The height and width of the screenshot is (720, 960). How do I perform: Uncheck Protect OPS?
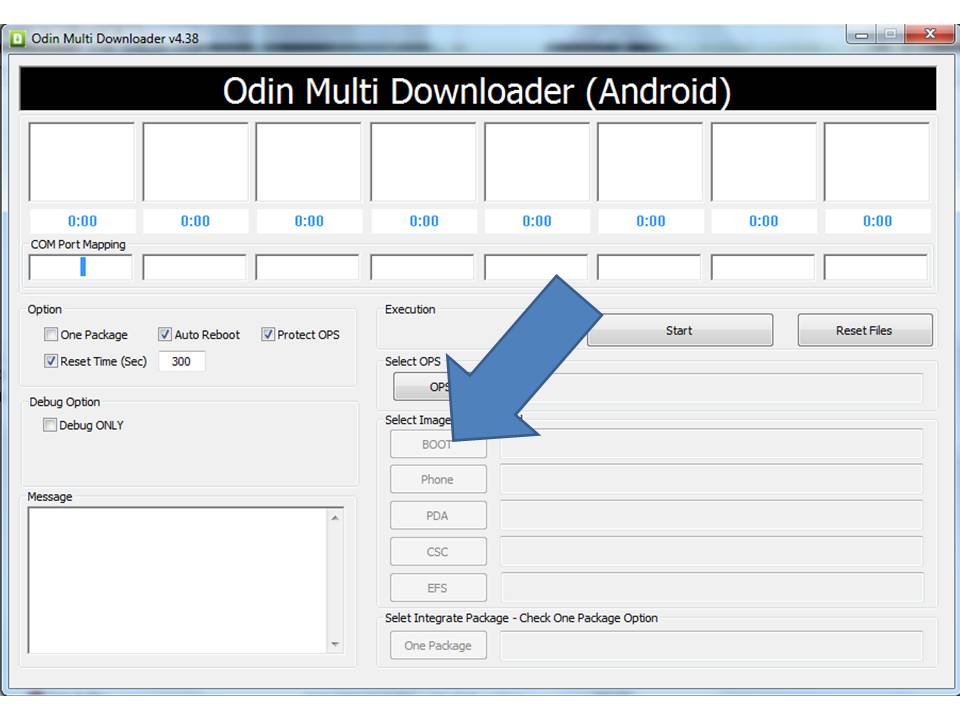pos(267,334)
